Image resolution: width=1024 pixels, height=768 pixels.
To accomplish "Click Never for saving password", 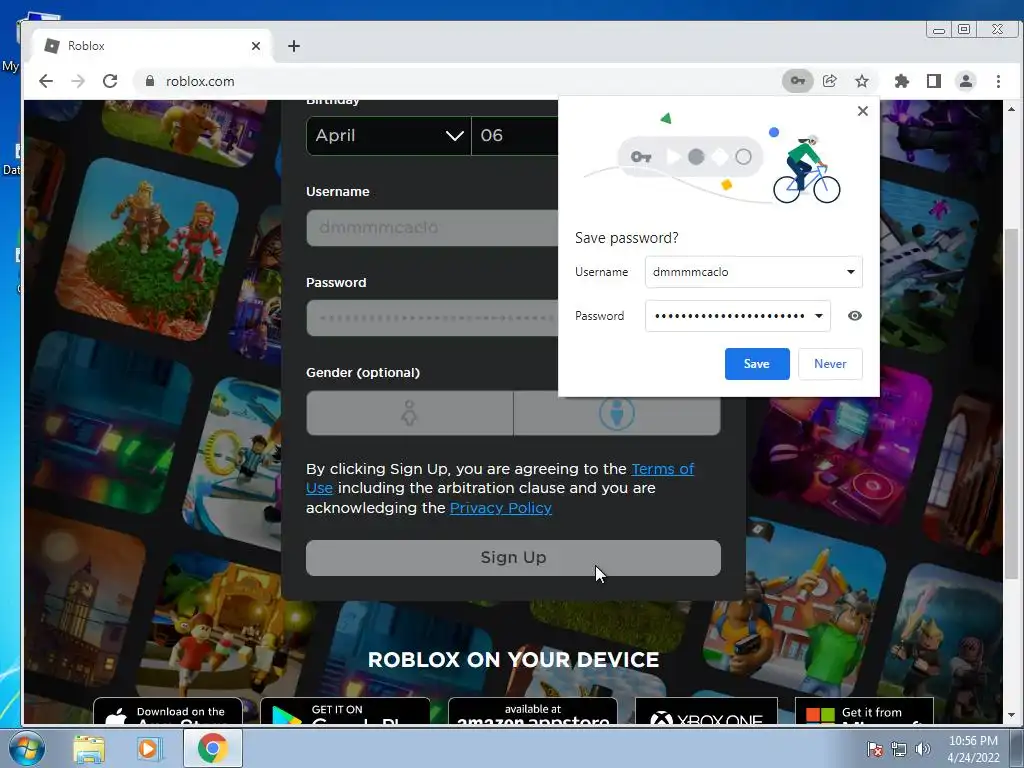I will (x=830, y=364).
